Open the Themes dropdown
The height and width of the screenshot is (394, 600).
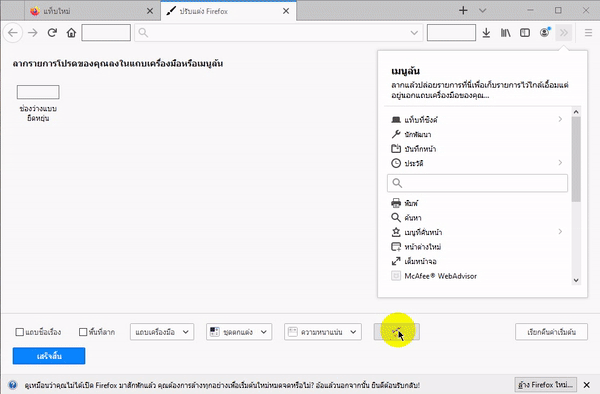pyautogui.click(x=239, y=332)
